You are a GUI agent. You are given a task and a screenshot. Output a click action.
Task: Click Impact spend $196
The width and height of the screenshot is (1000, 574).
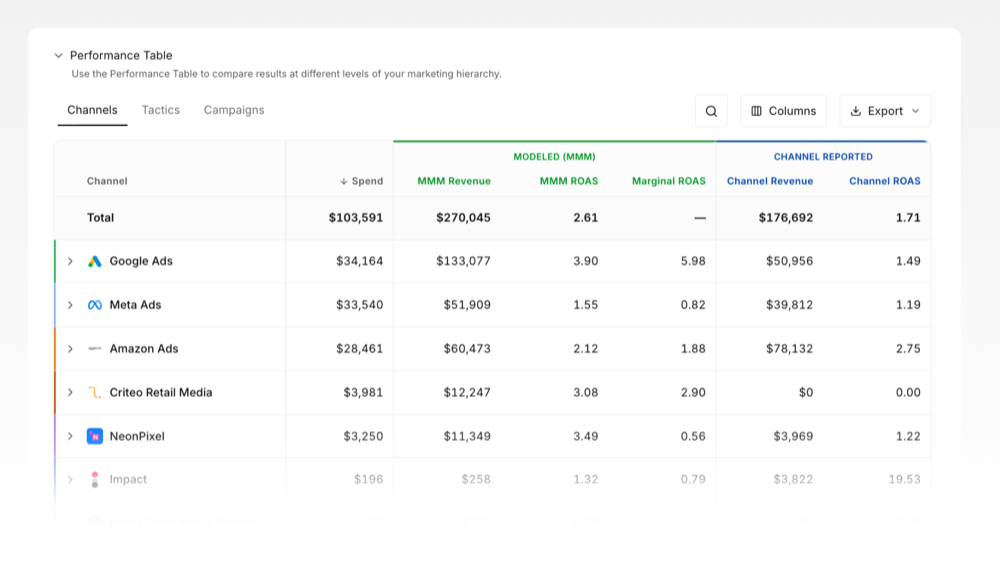coord(369,480)
